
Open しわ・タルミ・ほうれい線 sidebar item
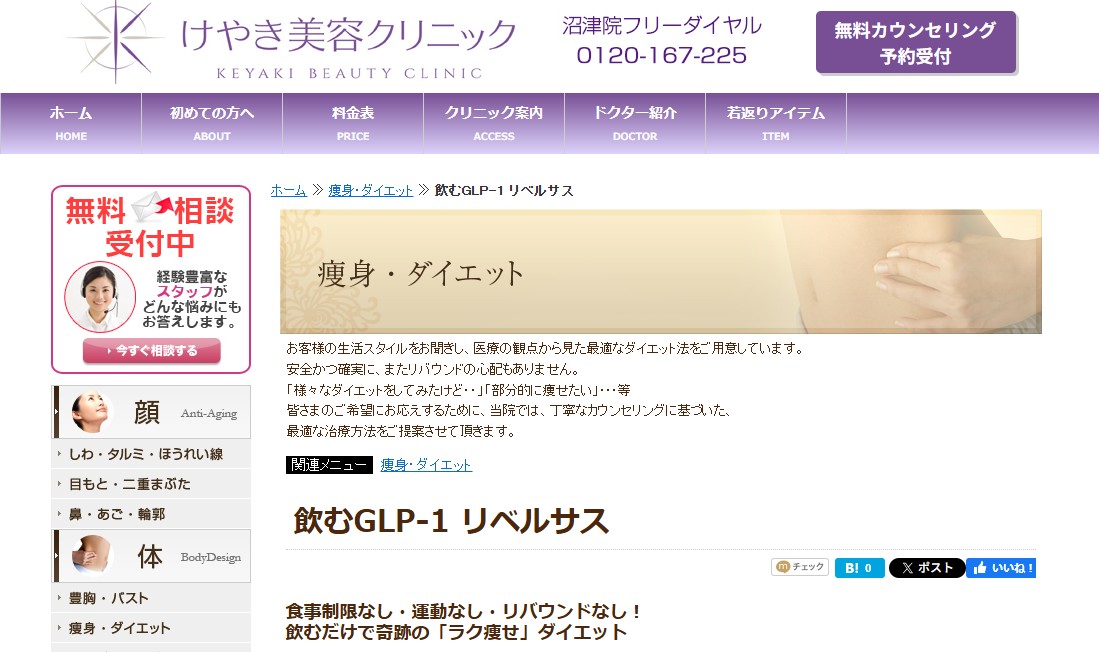click(x=151, y=454)
